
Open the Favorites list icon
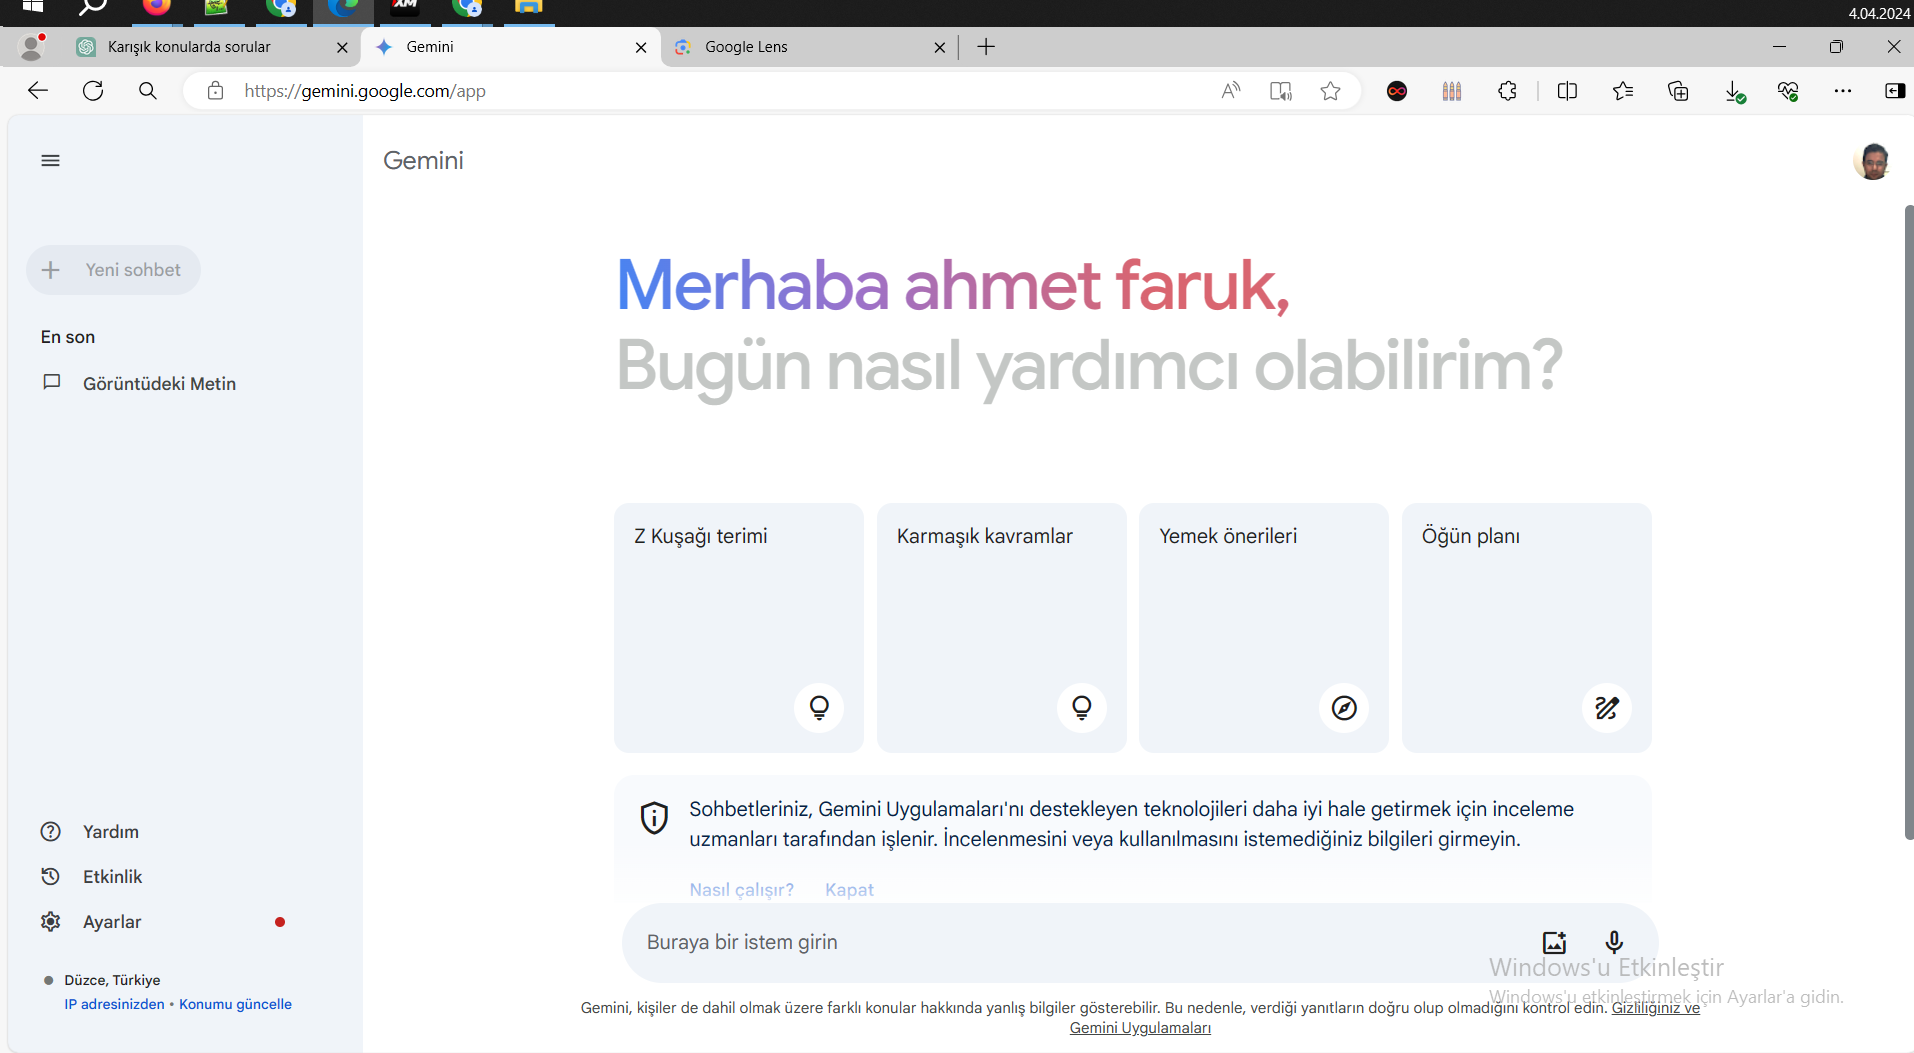click(x=1623, y=91)
